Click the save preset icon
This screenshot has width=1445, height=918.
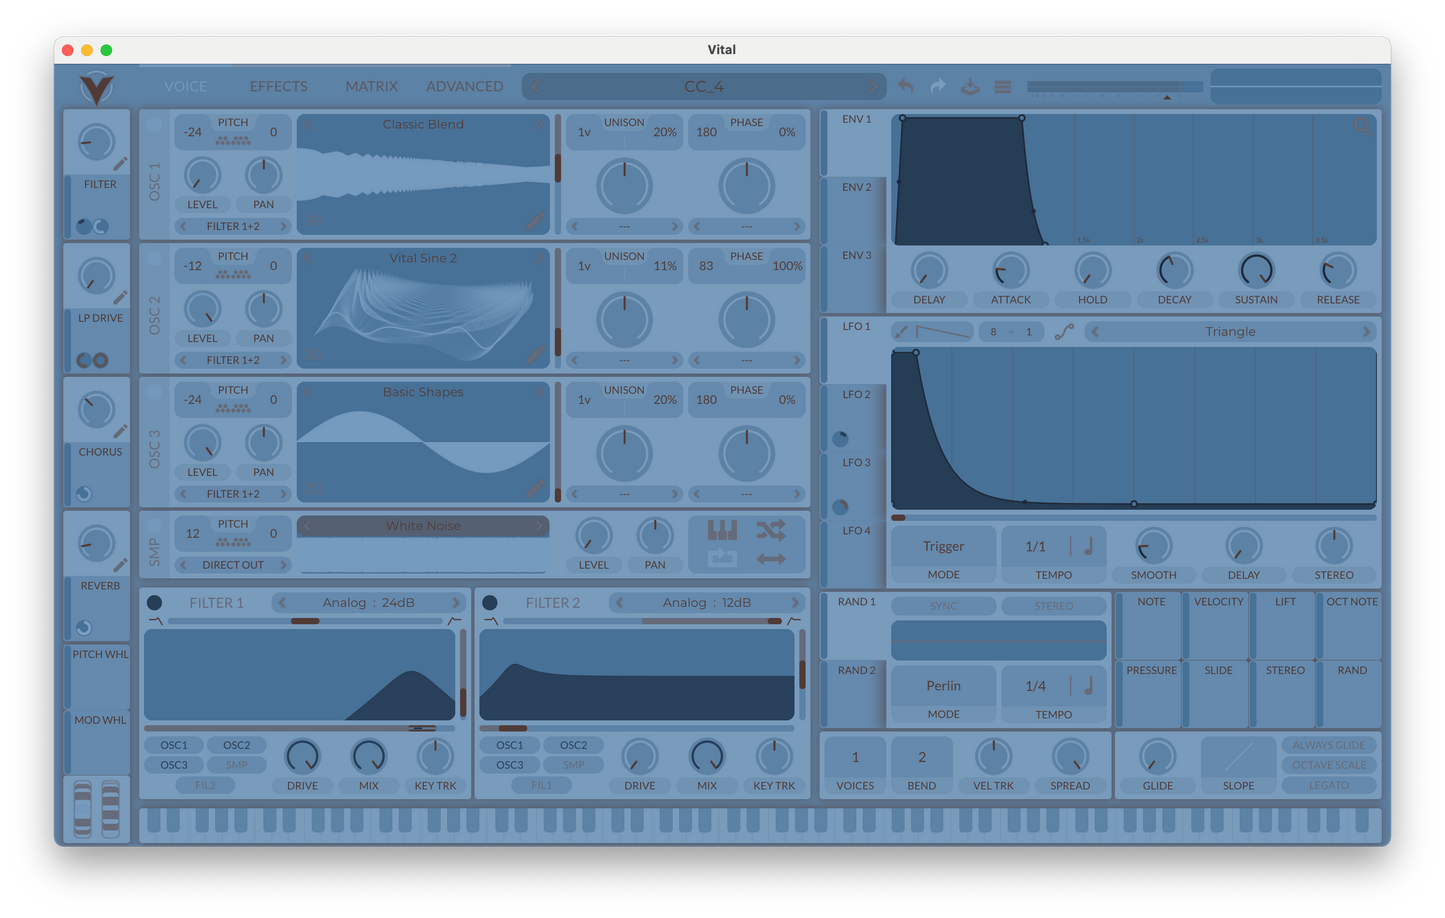tap(970, 87)
